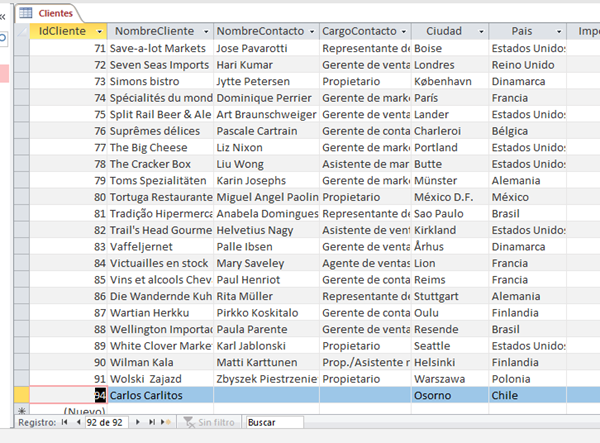Click the cell 'Liu Wong'

point(266,164)
